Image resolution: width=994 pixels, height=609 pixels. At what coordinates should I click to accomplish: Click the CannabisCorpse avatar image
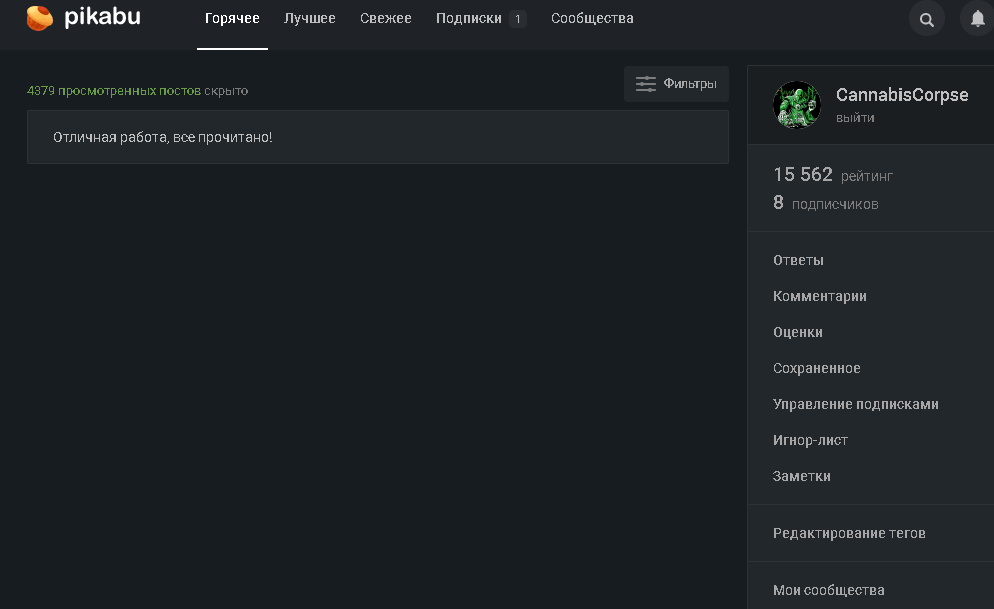(x=797, y=105)
